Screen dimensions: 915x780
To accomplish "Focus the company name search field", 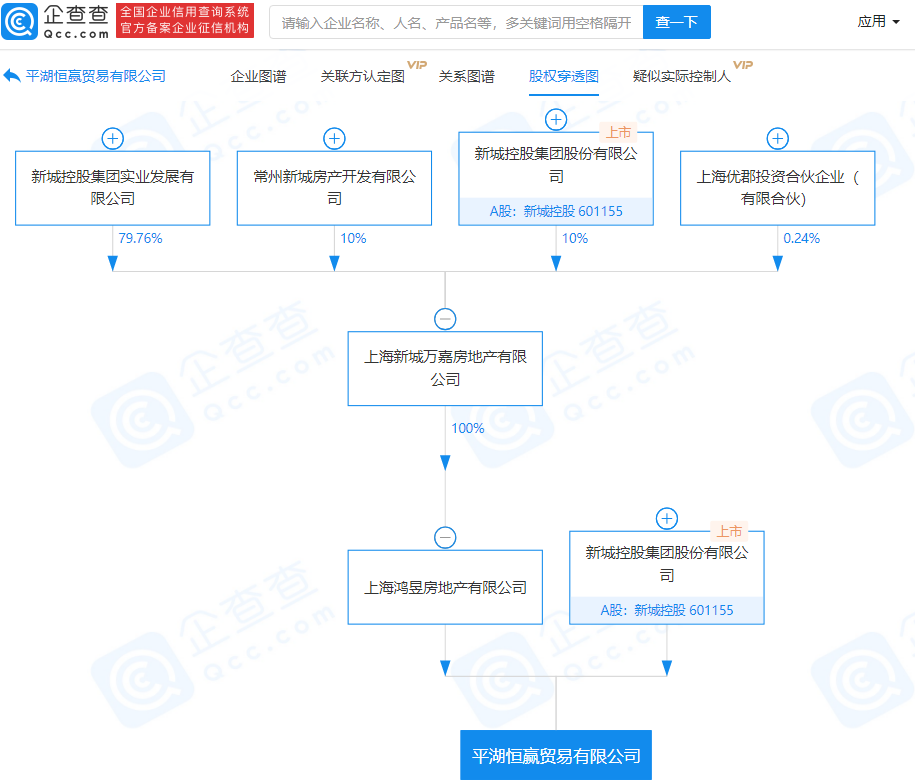I will (456, 22).
